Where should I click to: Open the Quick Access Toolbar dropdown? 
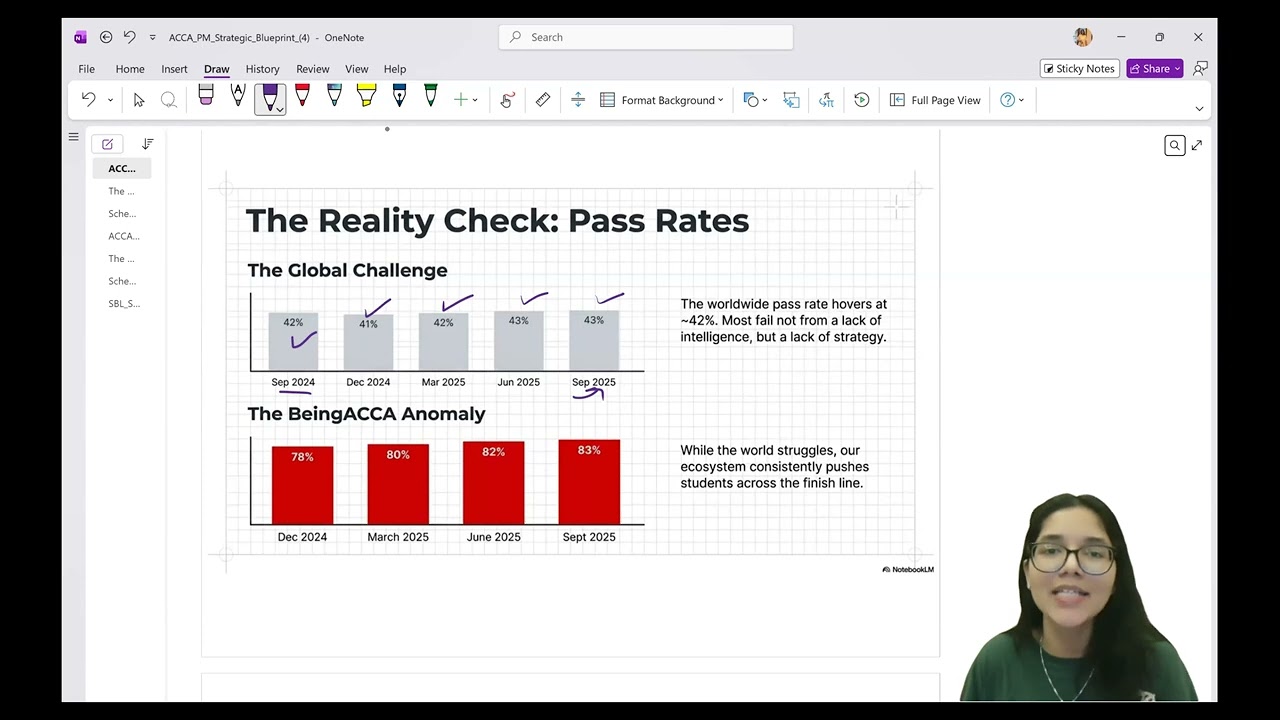pyautogui.click(x=152, y=37)
